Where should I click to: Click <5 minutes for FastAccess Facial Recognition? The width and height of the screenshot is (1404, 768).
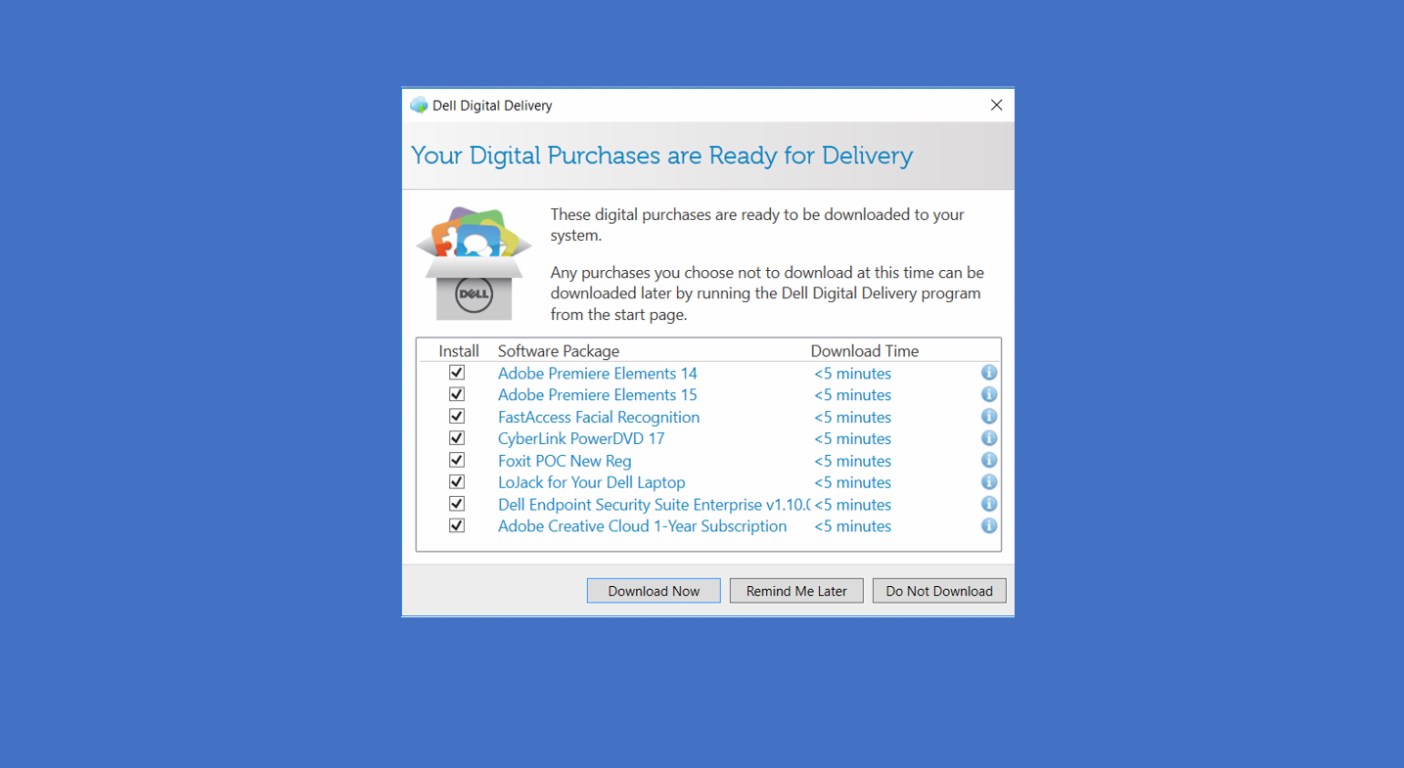coord(853,417)
